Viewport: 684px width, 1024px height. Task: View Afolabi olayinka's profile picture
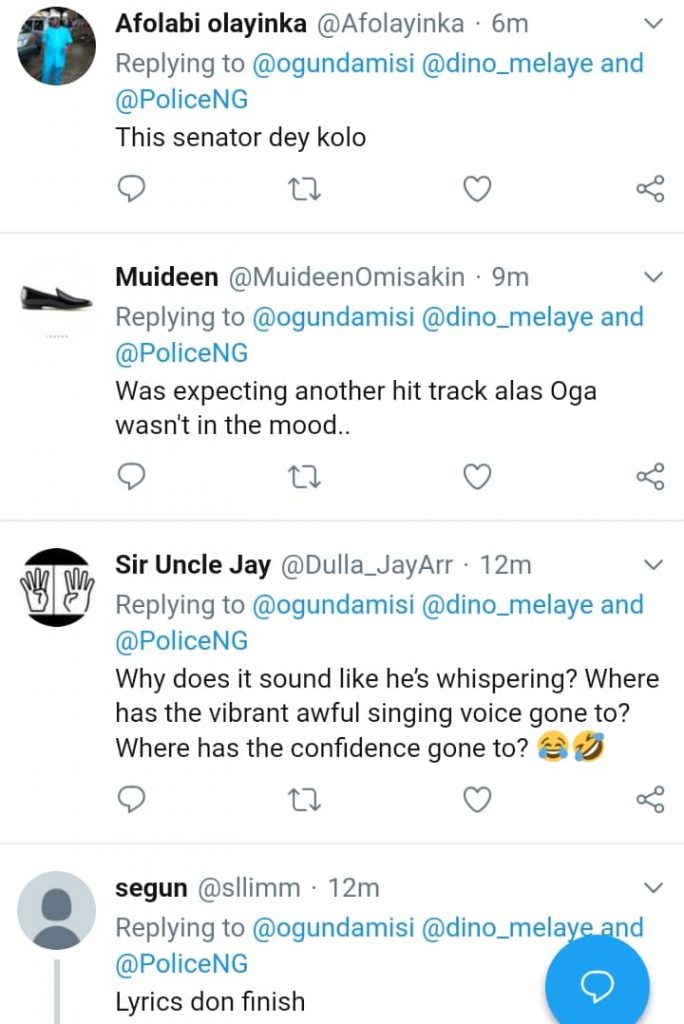(57, 45)
